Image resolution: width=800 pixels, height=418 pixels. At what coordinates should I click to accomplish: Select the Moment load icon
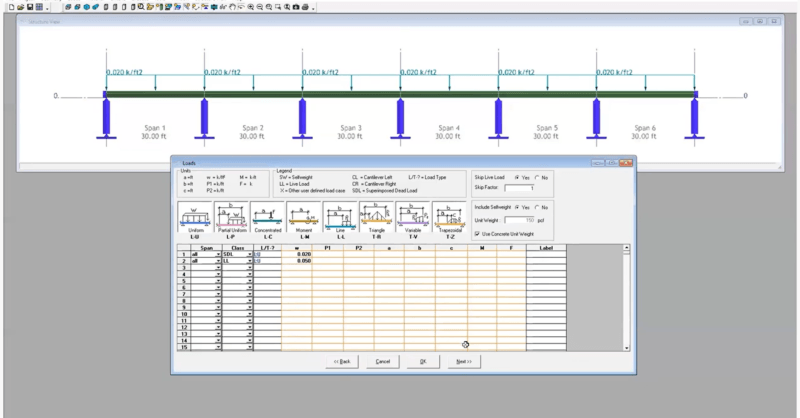click(304, 218)
